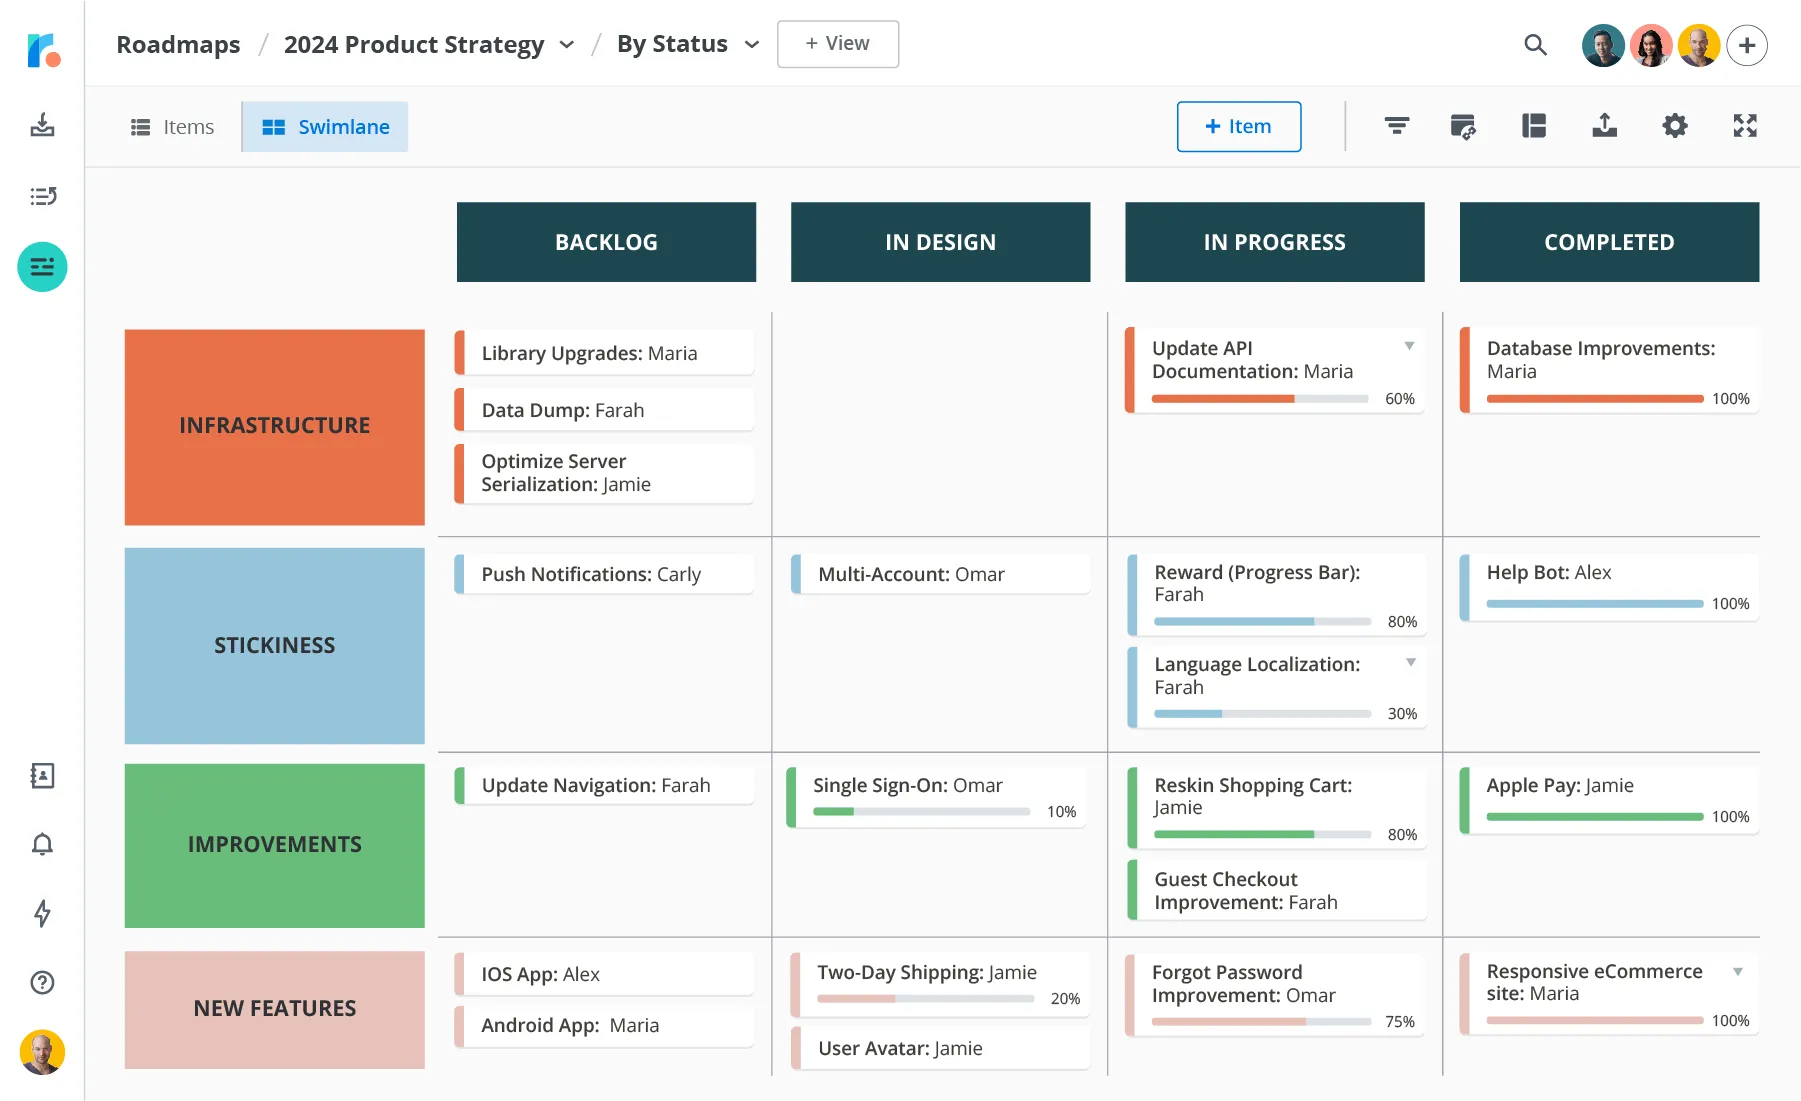Select the Swimlane view tab
Screen dimensions: 1801x1101
pyautogui.click(x=325, y=126)
